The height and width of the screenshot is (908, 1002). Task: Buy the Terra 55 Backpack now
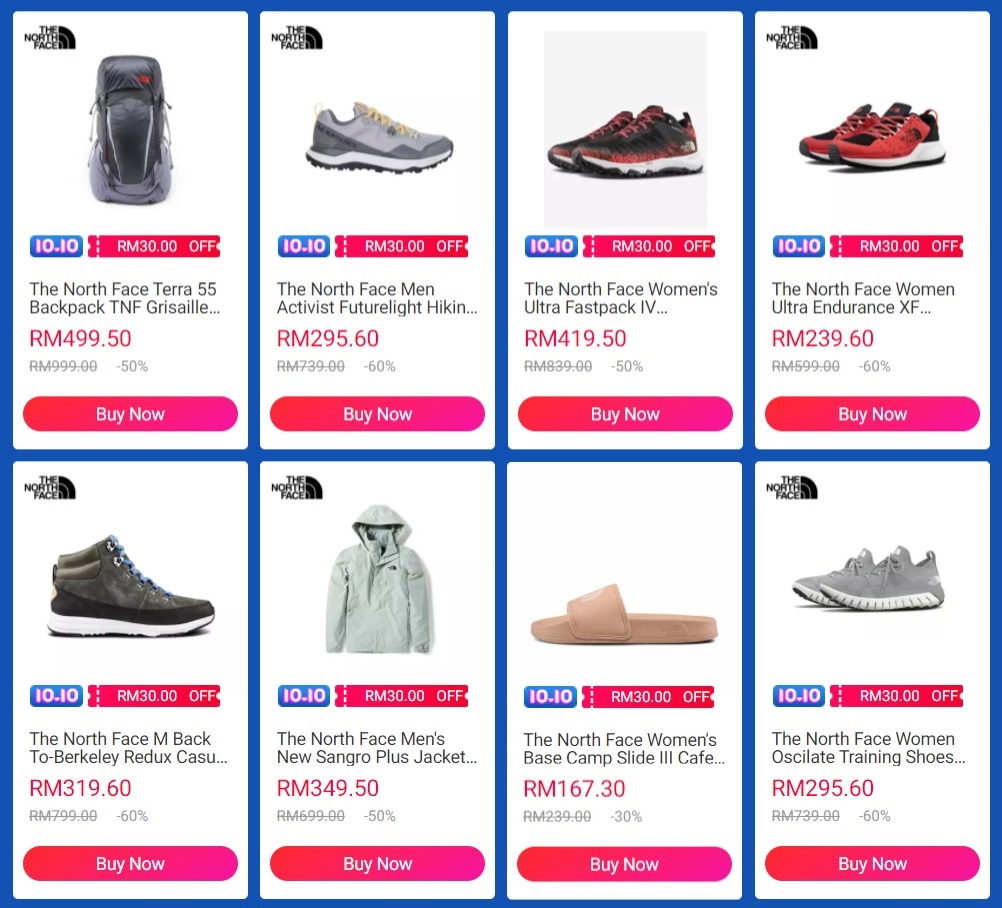pos(130,414)
